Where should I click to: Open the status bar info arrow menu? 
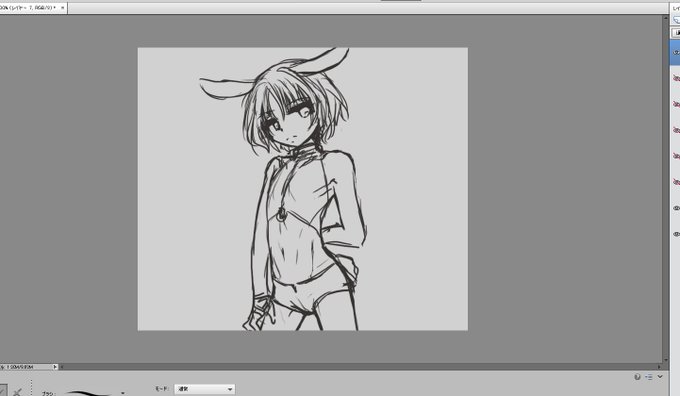click(55, 367)
